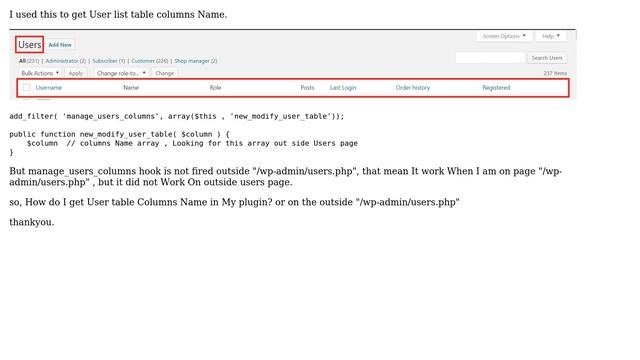The width and height of the screenshot is (640, 360).
Task: Click the 'I used this to get' sentence
Action: [118, 14]
